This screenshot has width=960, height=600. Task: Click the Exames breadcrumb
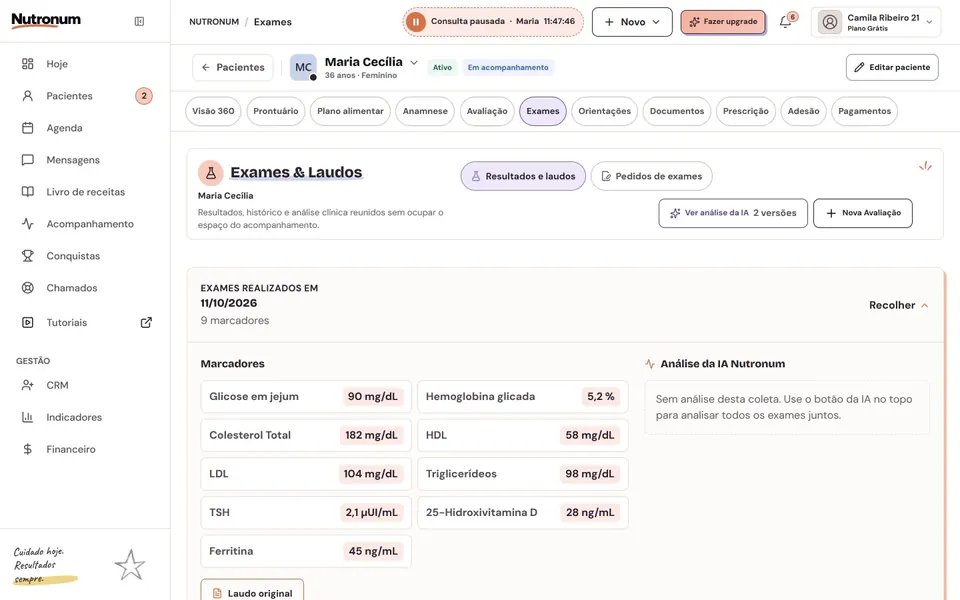coord(272,22)
